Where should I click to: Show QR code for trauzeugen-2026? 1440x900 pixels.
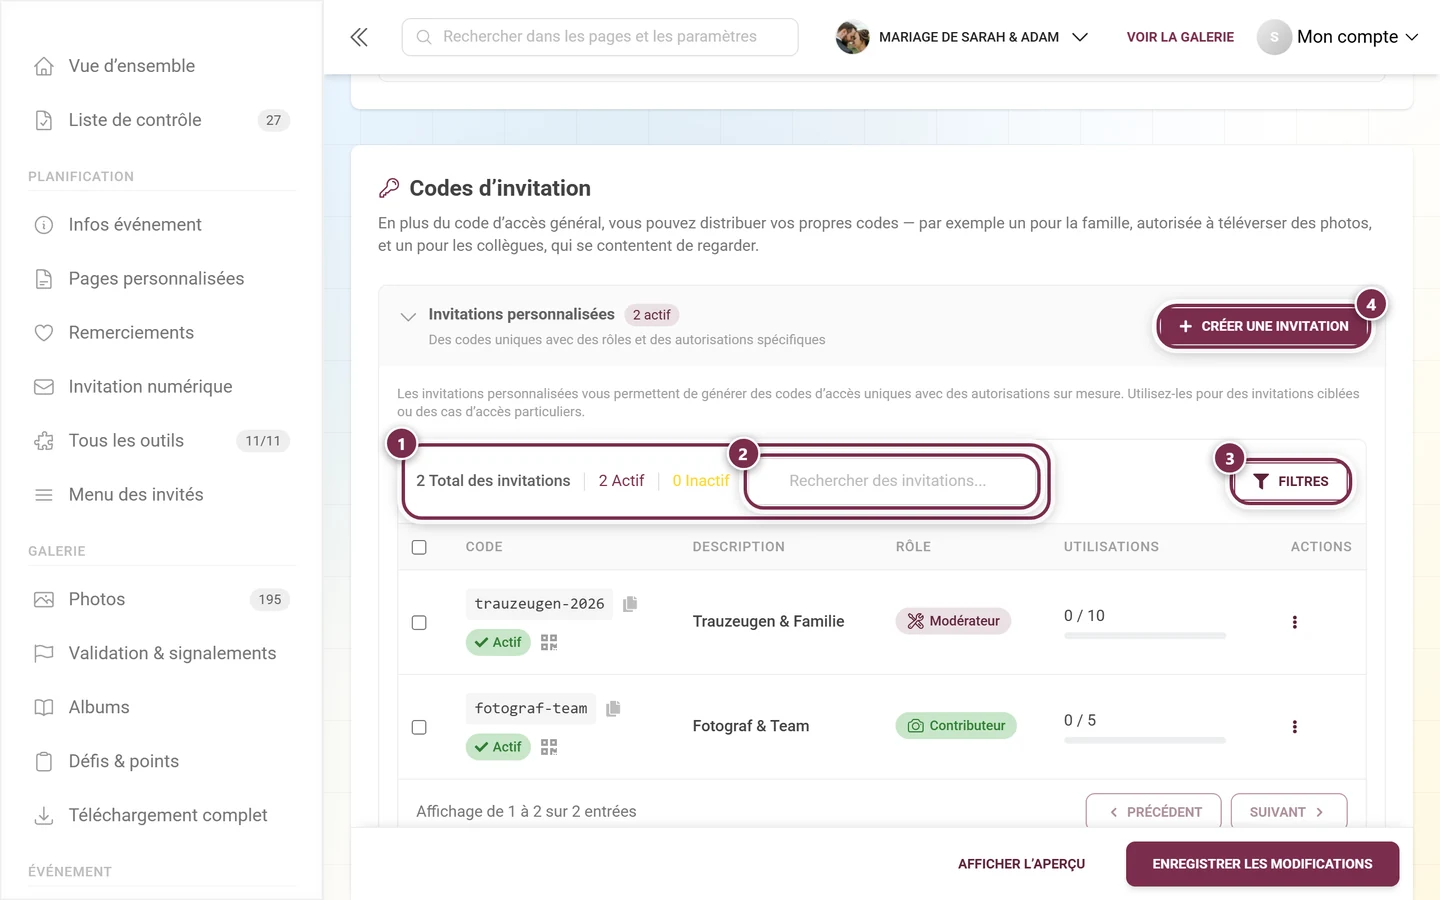549,642
